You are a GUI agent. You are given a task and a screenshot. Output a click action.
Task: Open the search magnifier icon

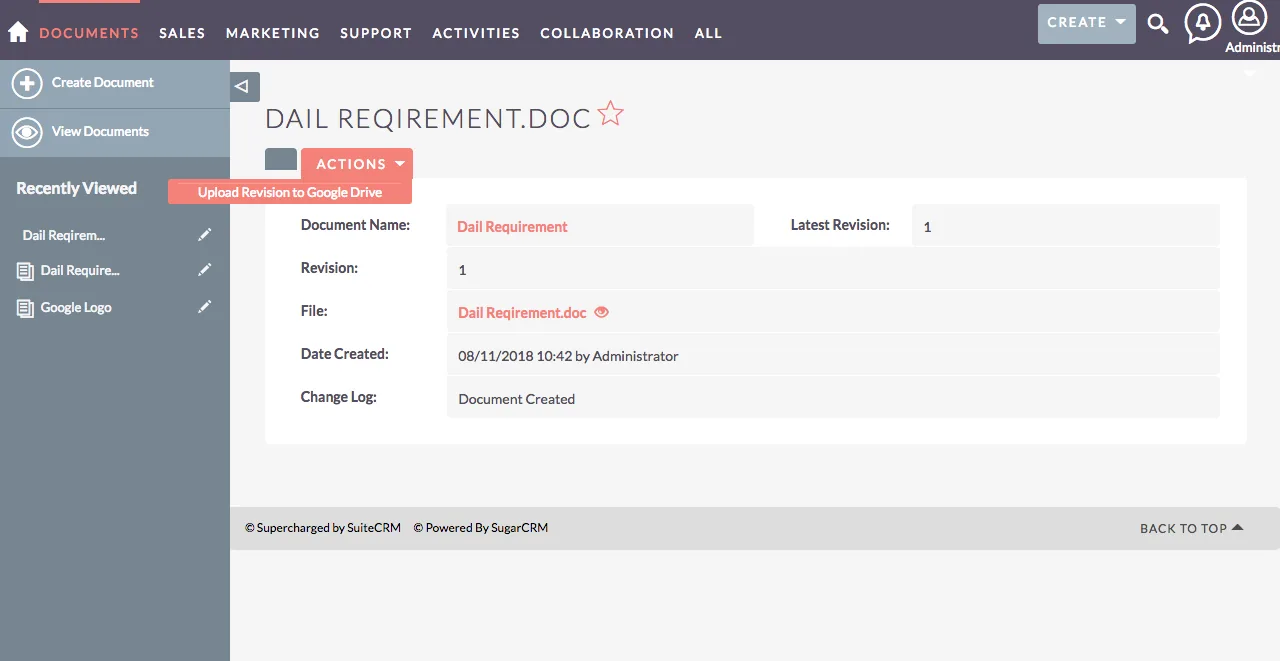pos(1158,24)
